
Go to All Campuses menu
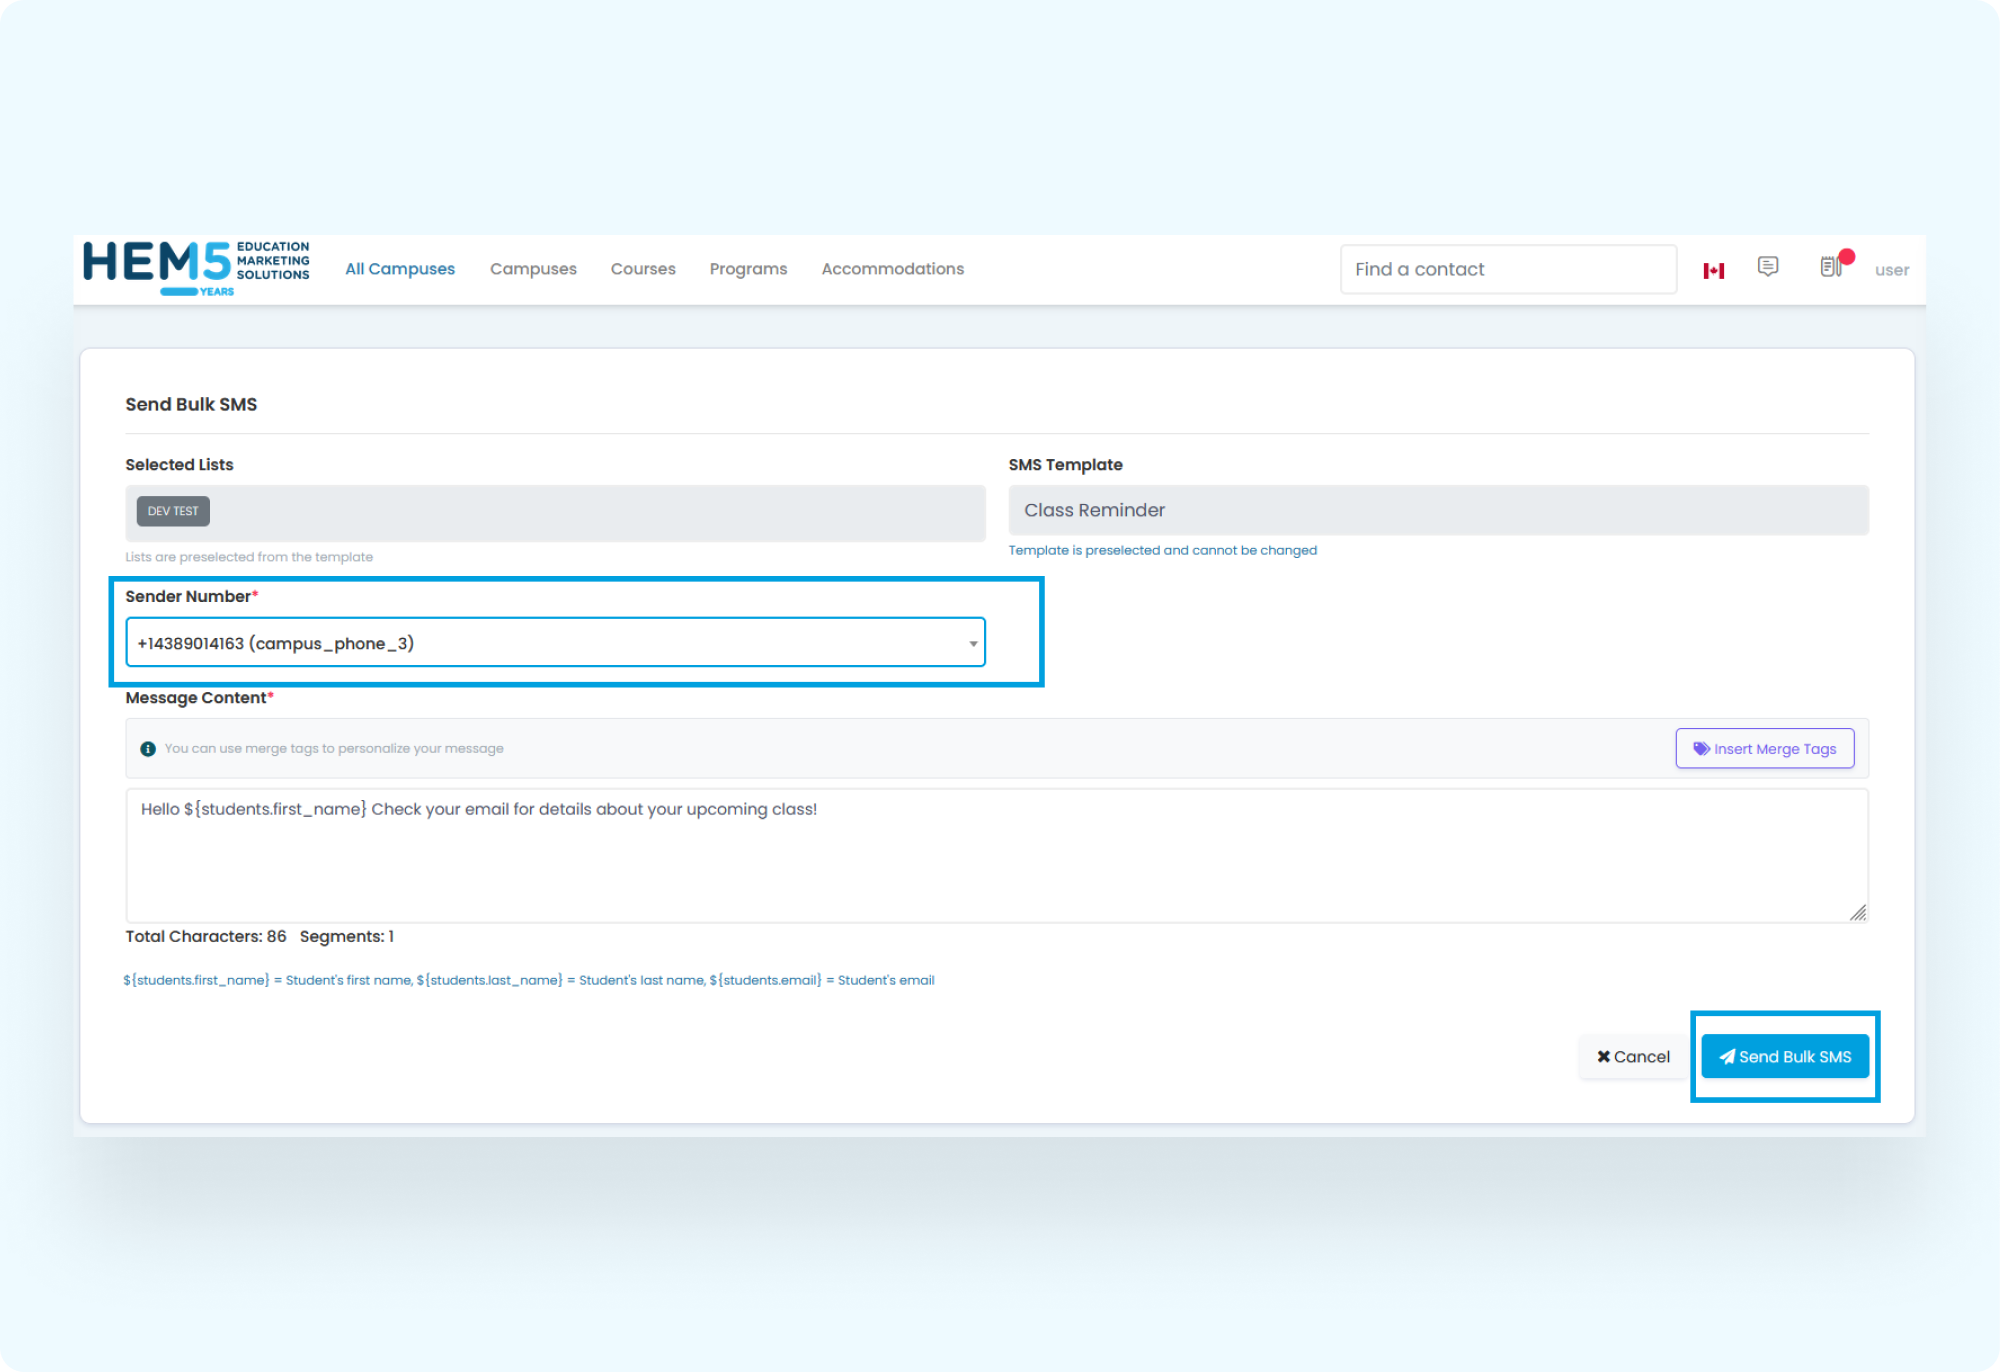(x=400, y=269)
